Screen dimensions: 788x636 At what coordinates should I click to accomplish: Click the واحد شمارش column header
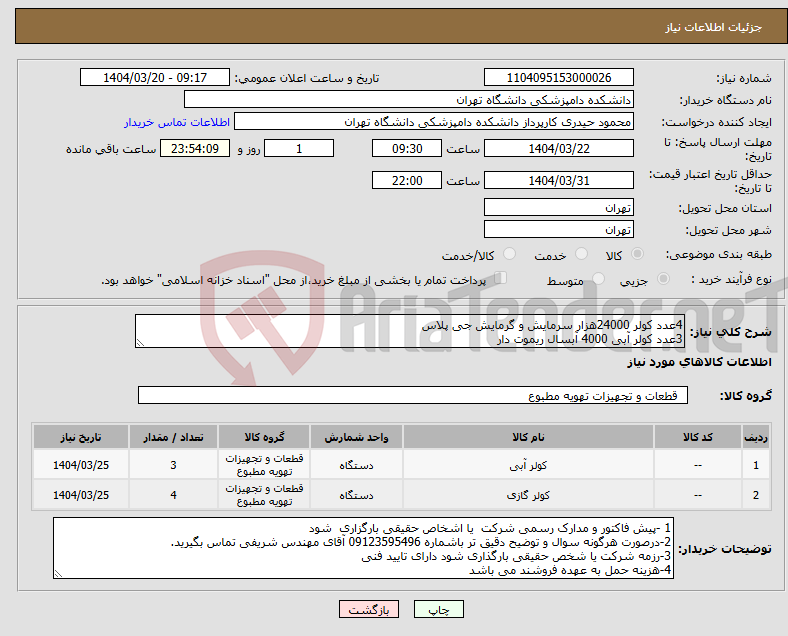(x=356, y=437)
